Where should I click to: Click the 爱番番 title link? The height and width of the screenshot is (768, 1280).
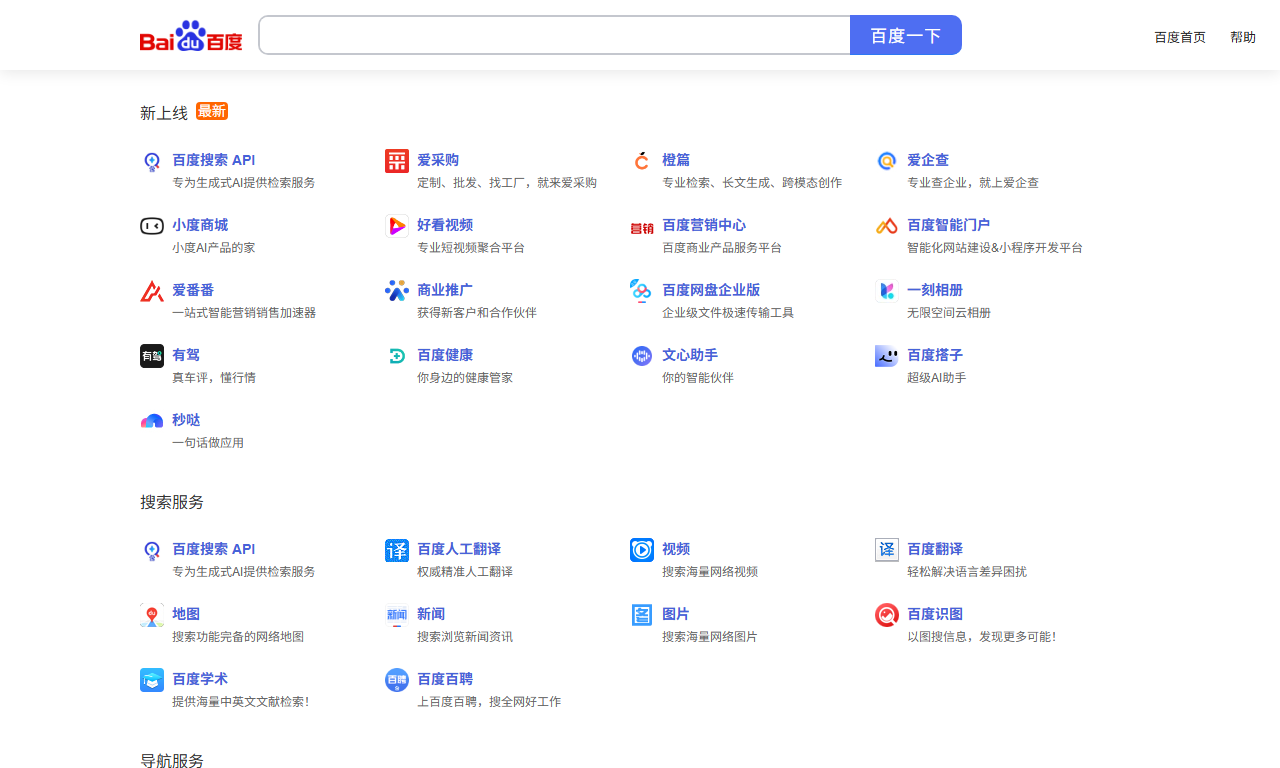click(x=193, y=290)
